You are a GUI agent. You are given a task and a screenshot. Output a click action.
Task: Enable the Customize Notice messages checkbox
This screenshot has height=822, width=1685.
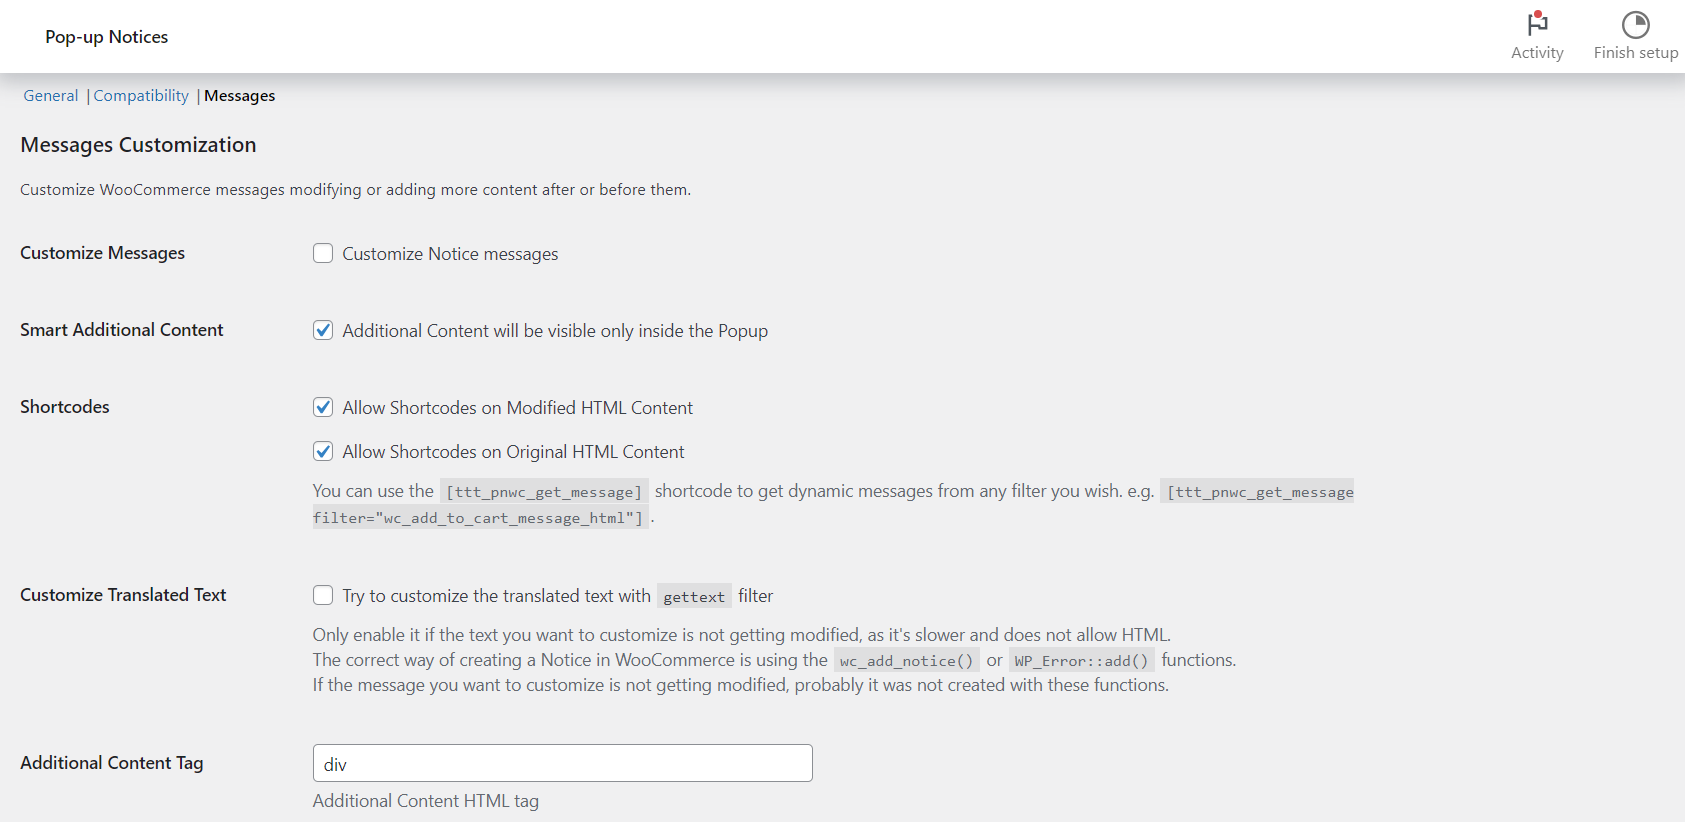click(323, 253)
